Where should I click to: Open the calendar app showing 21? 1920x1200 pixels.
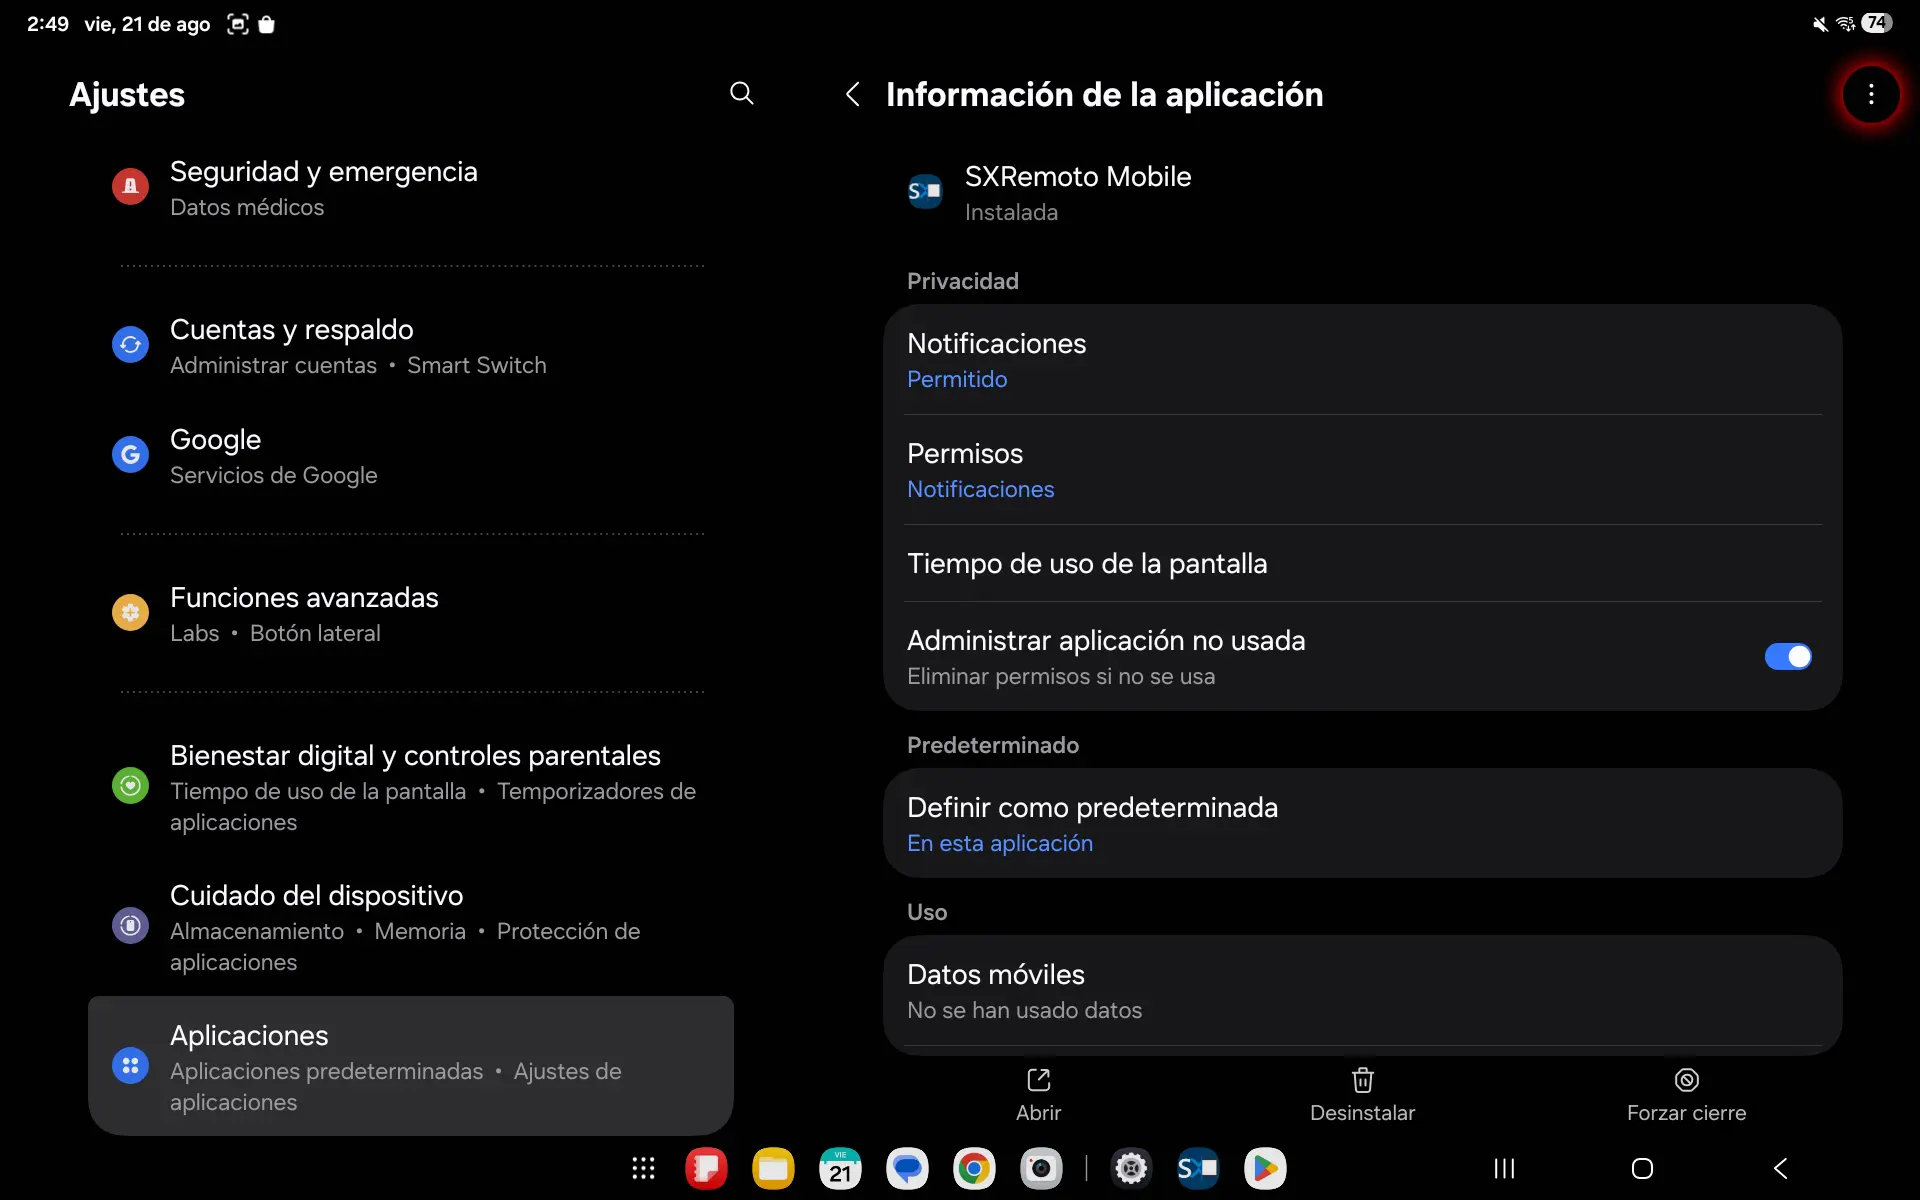tap(840, 1168)
